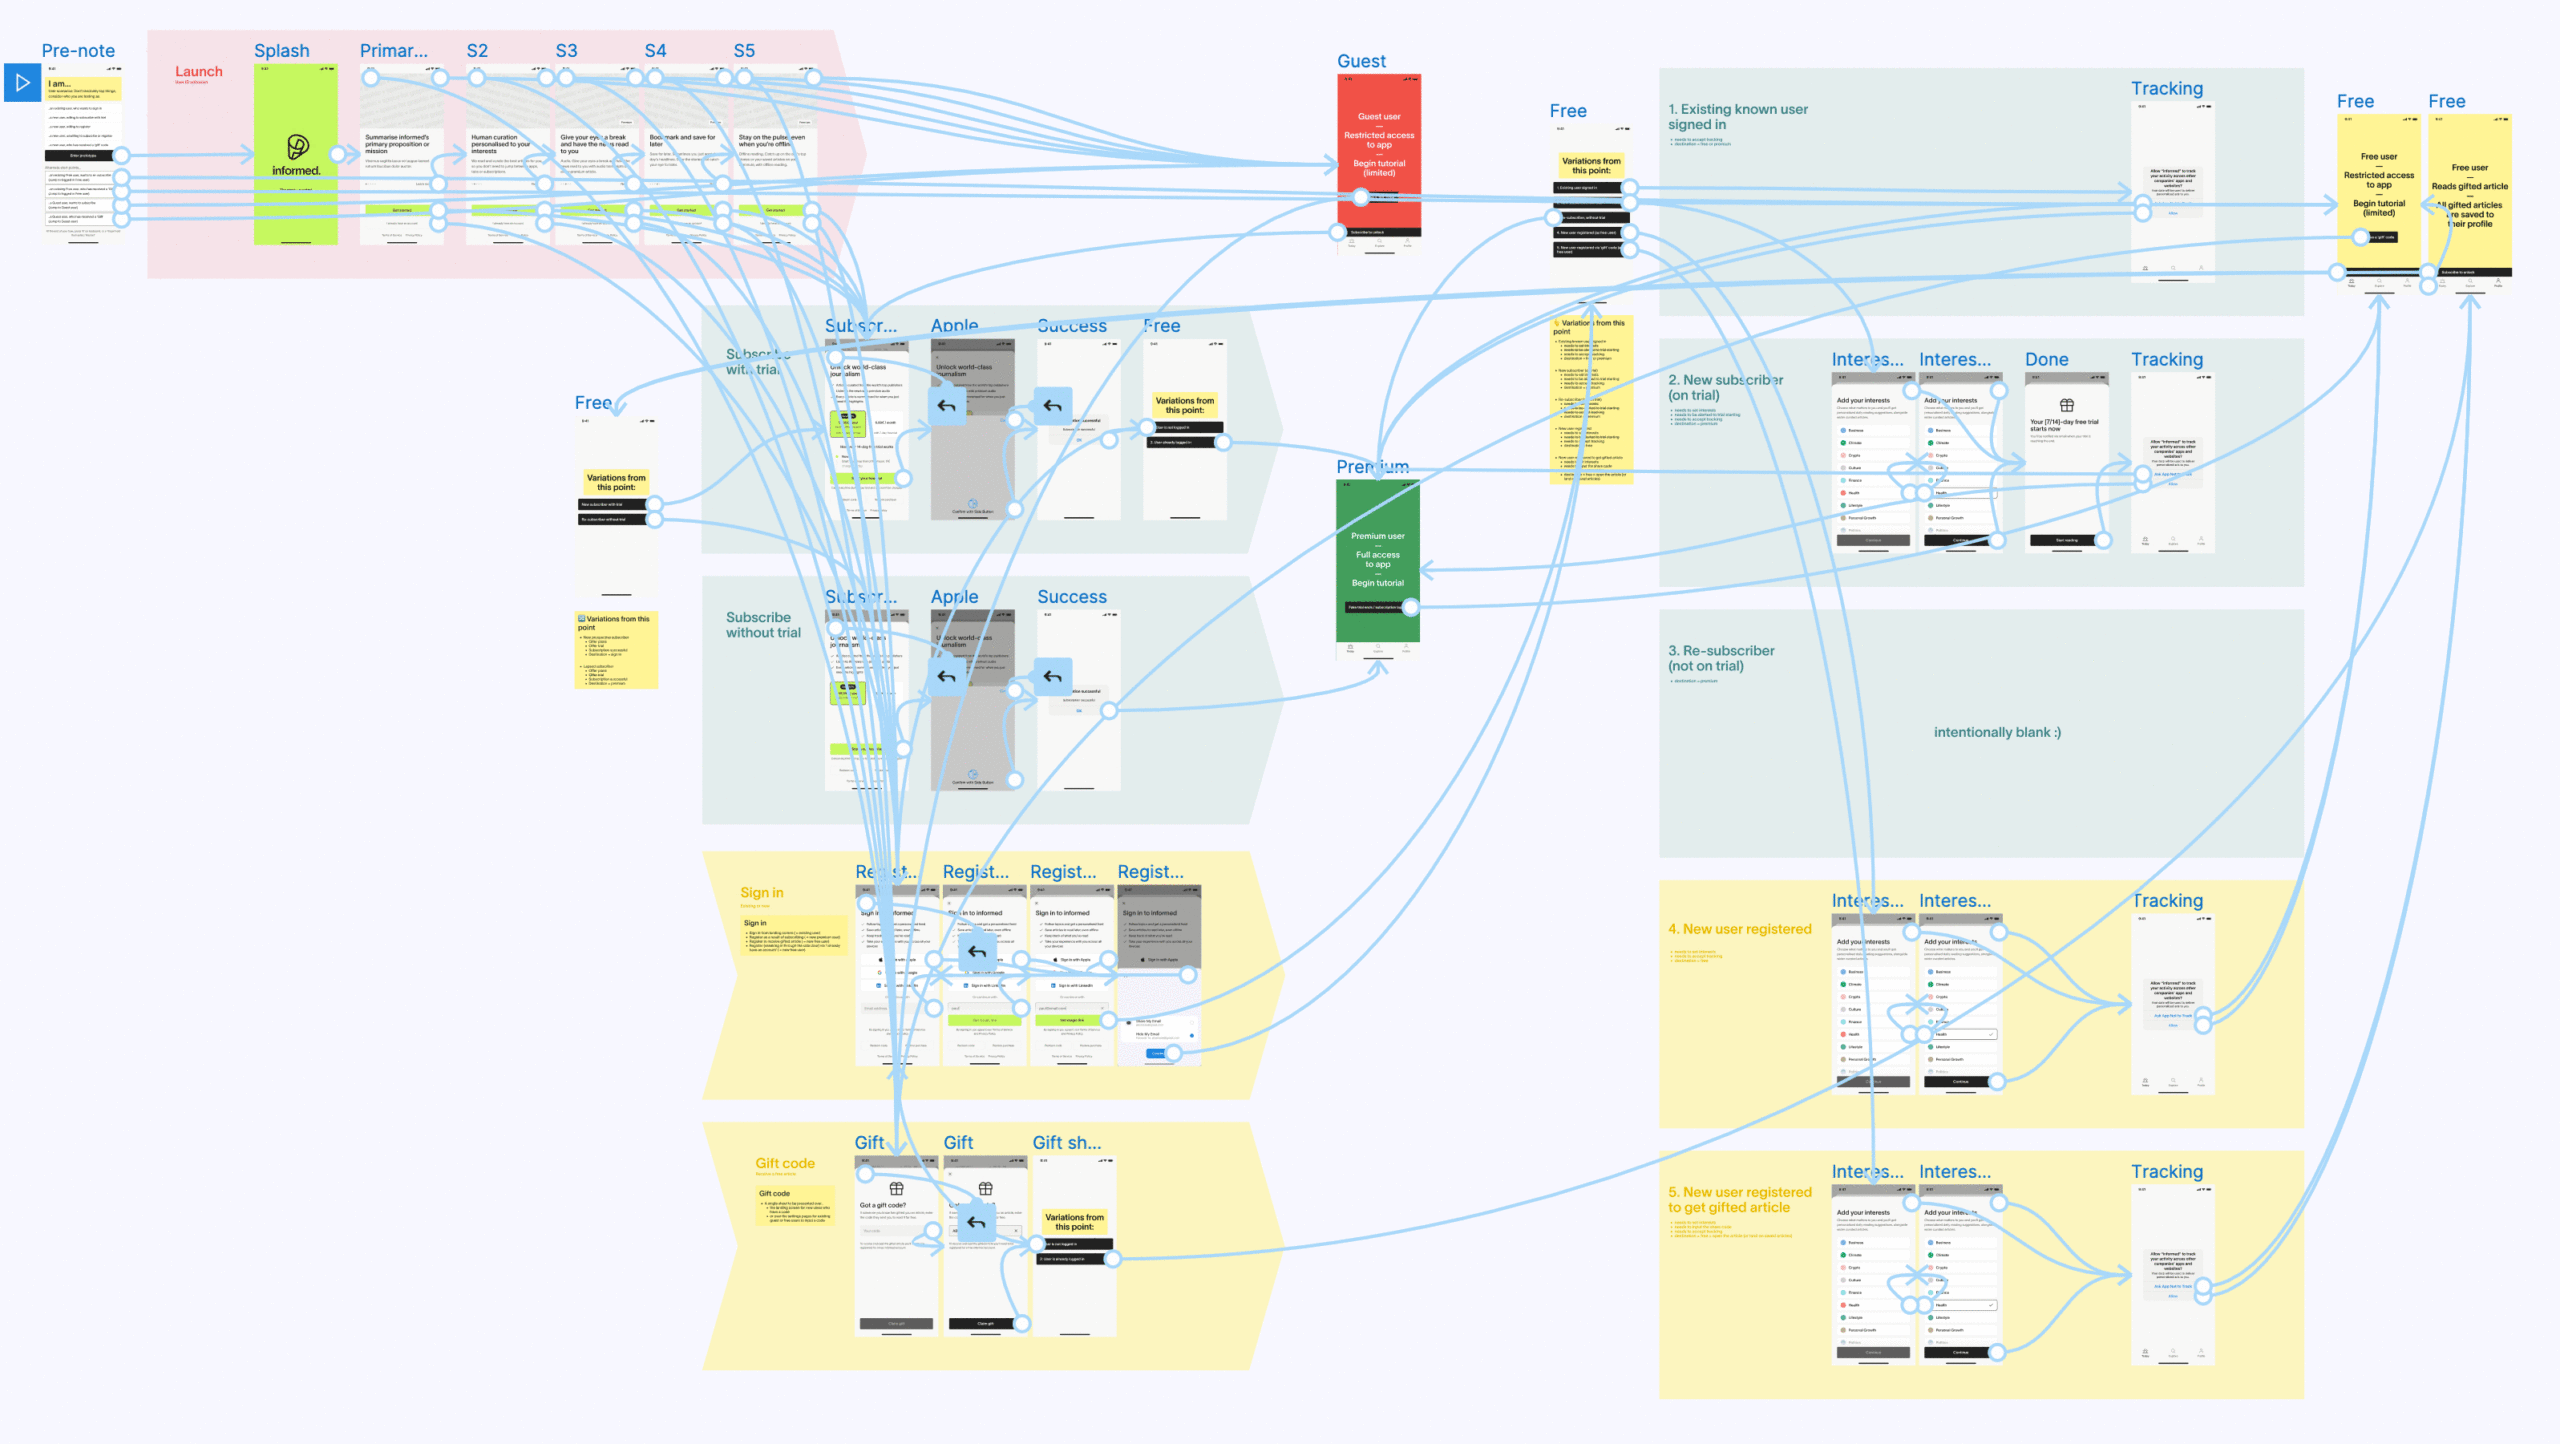Click the red Launch section title
The width and height of the screenshot is (2560, 1444).
[x=198, y=72]
